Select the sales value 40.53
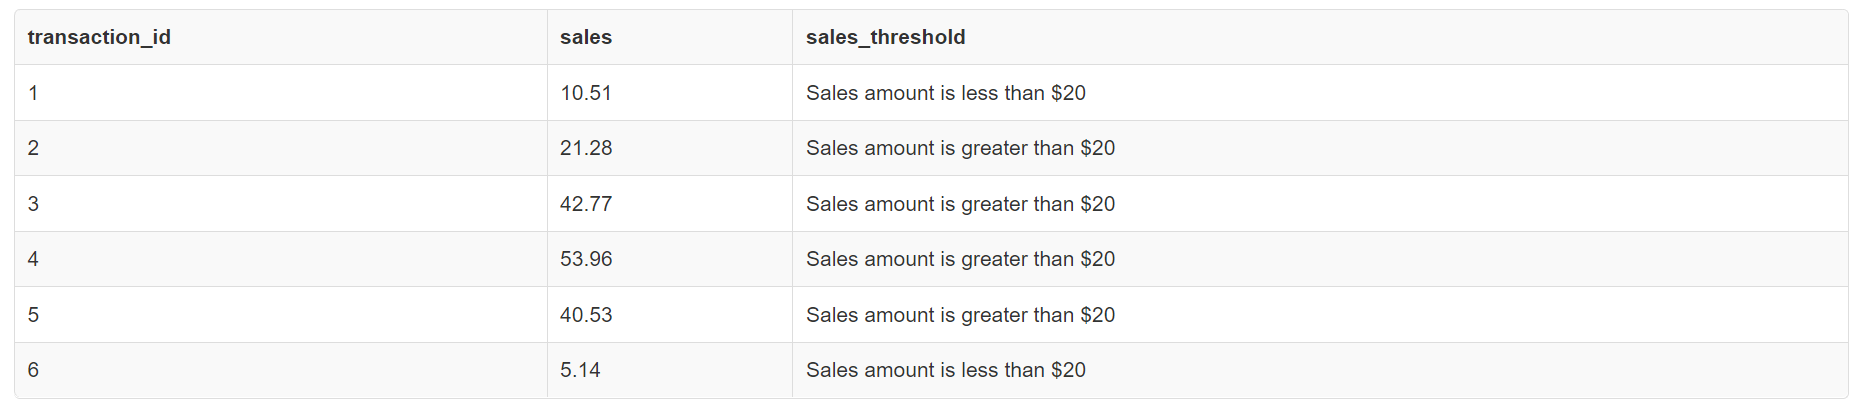The height and width of the screenshot is (414, 1861). coord(586,315)
